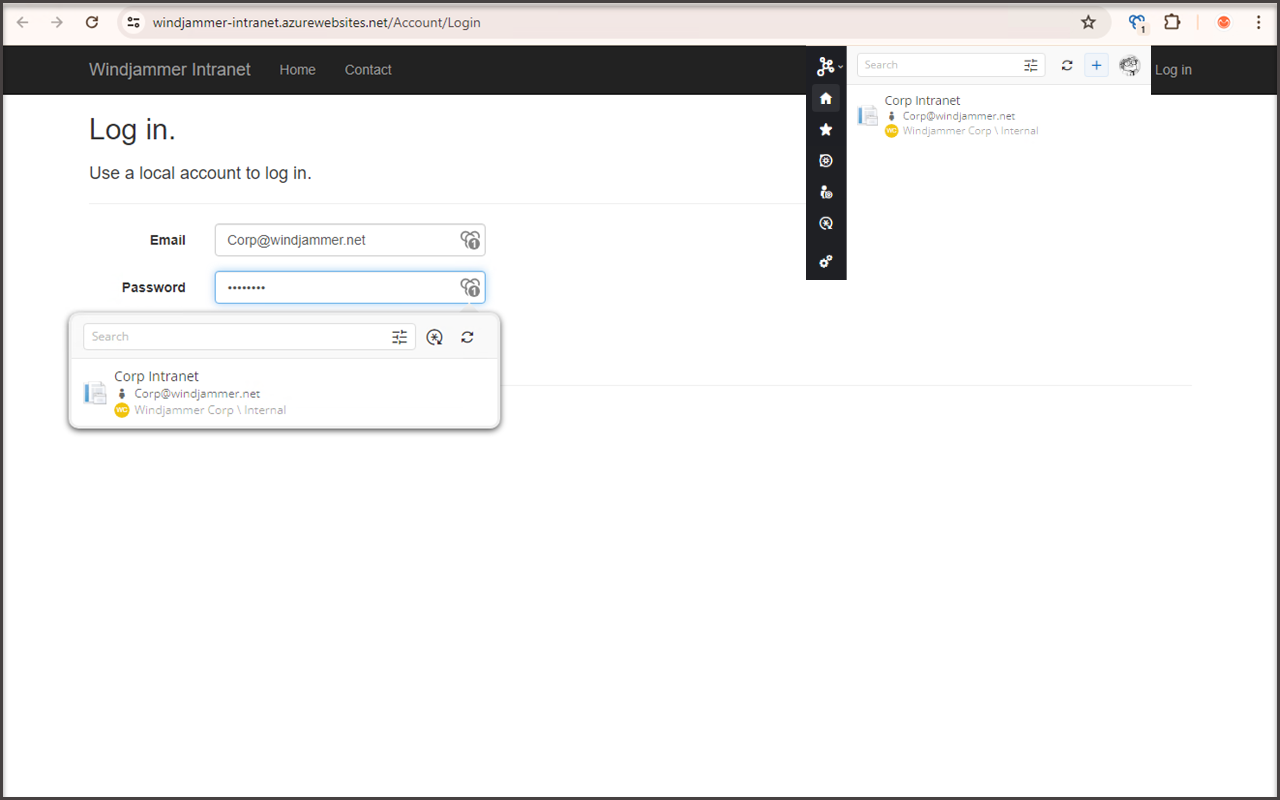Add a new entry with the plus icon

coord(1096,65)
